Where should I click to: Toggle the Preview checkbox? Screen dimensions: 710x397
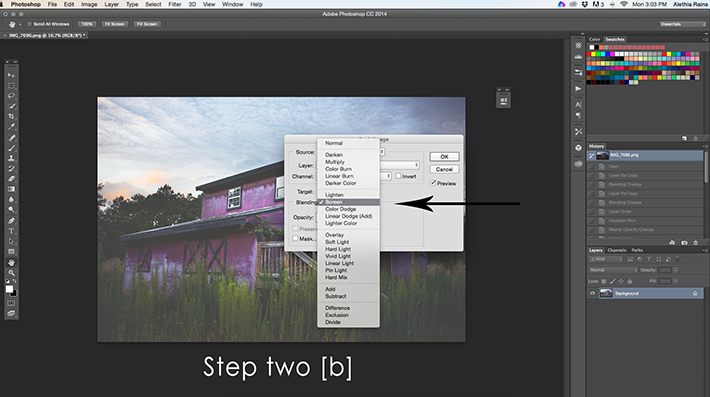point(433,183)
